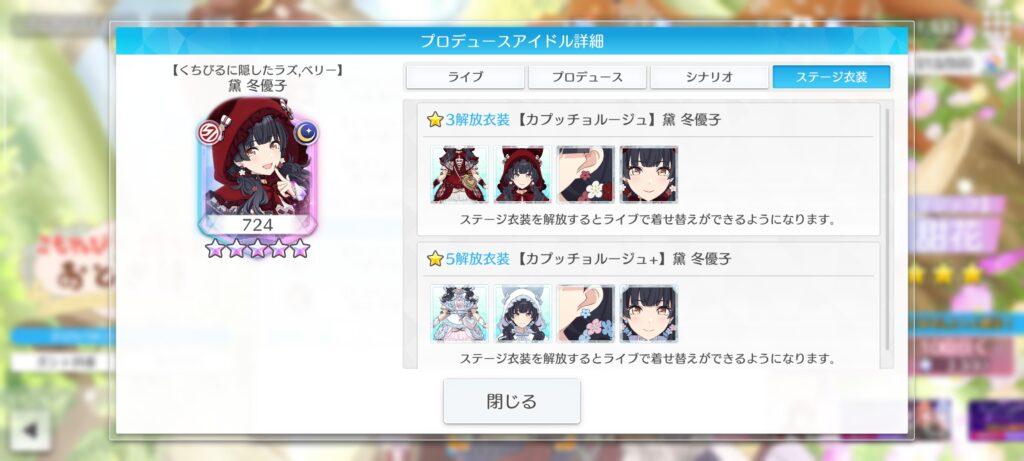1024x461 pixels.
Task: Switch to the ライブ tab
Action: click(465, 77)
